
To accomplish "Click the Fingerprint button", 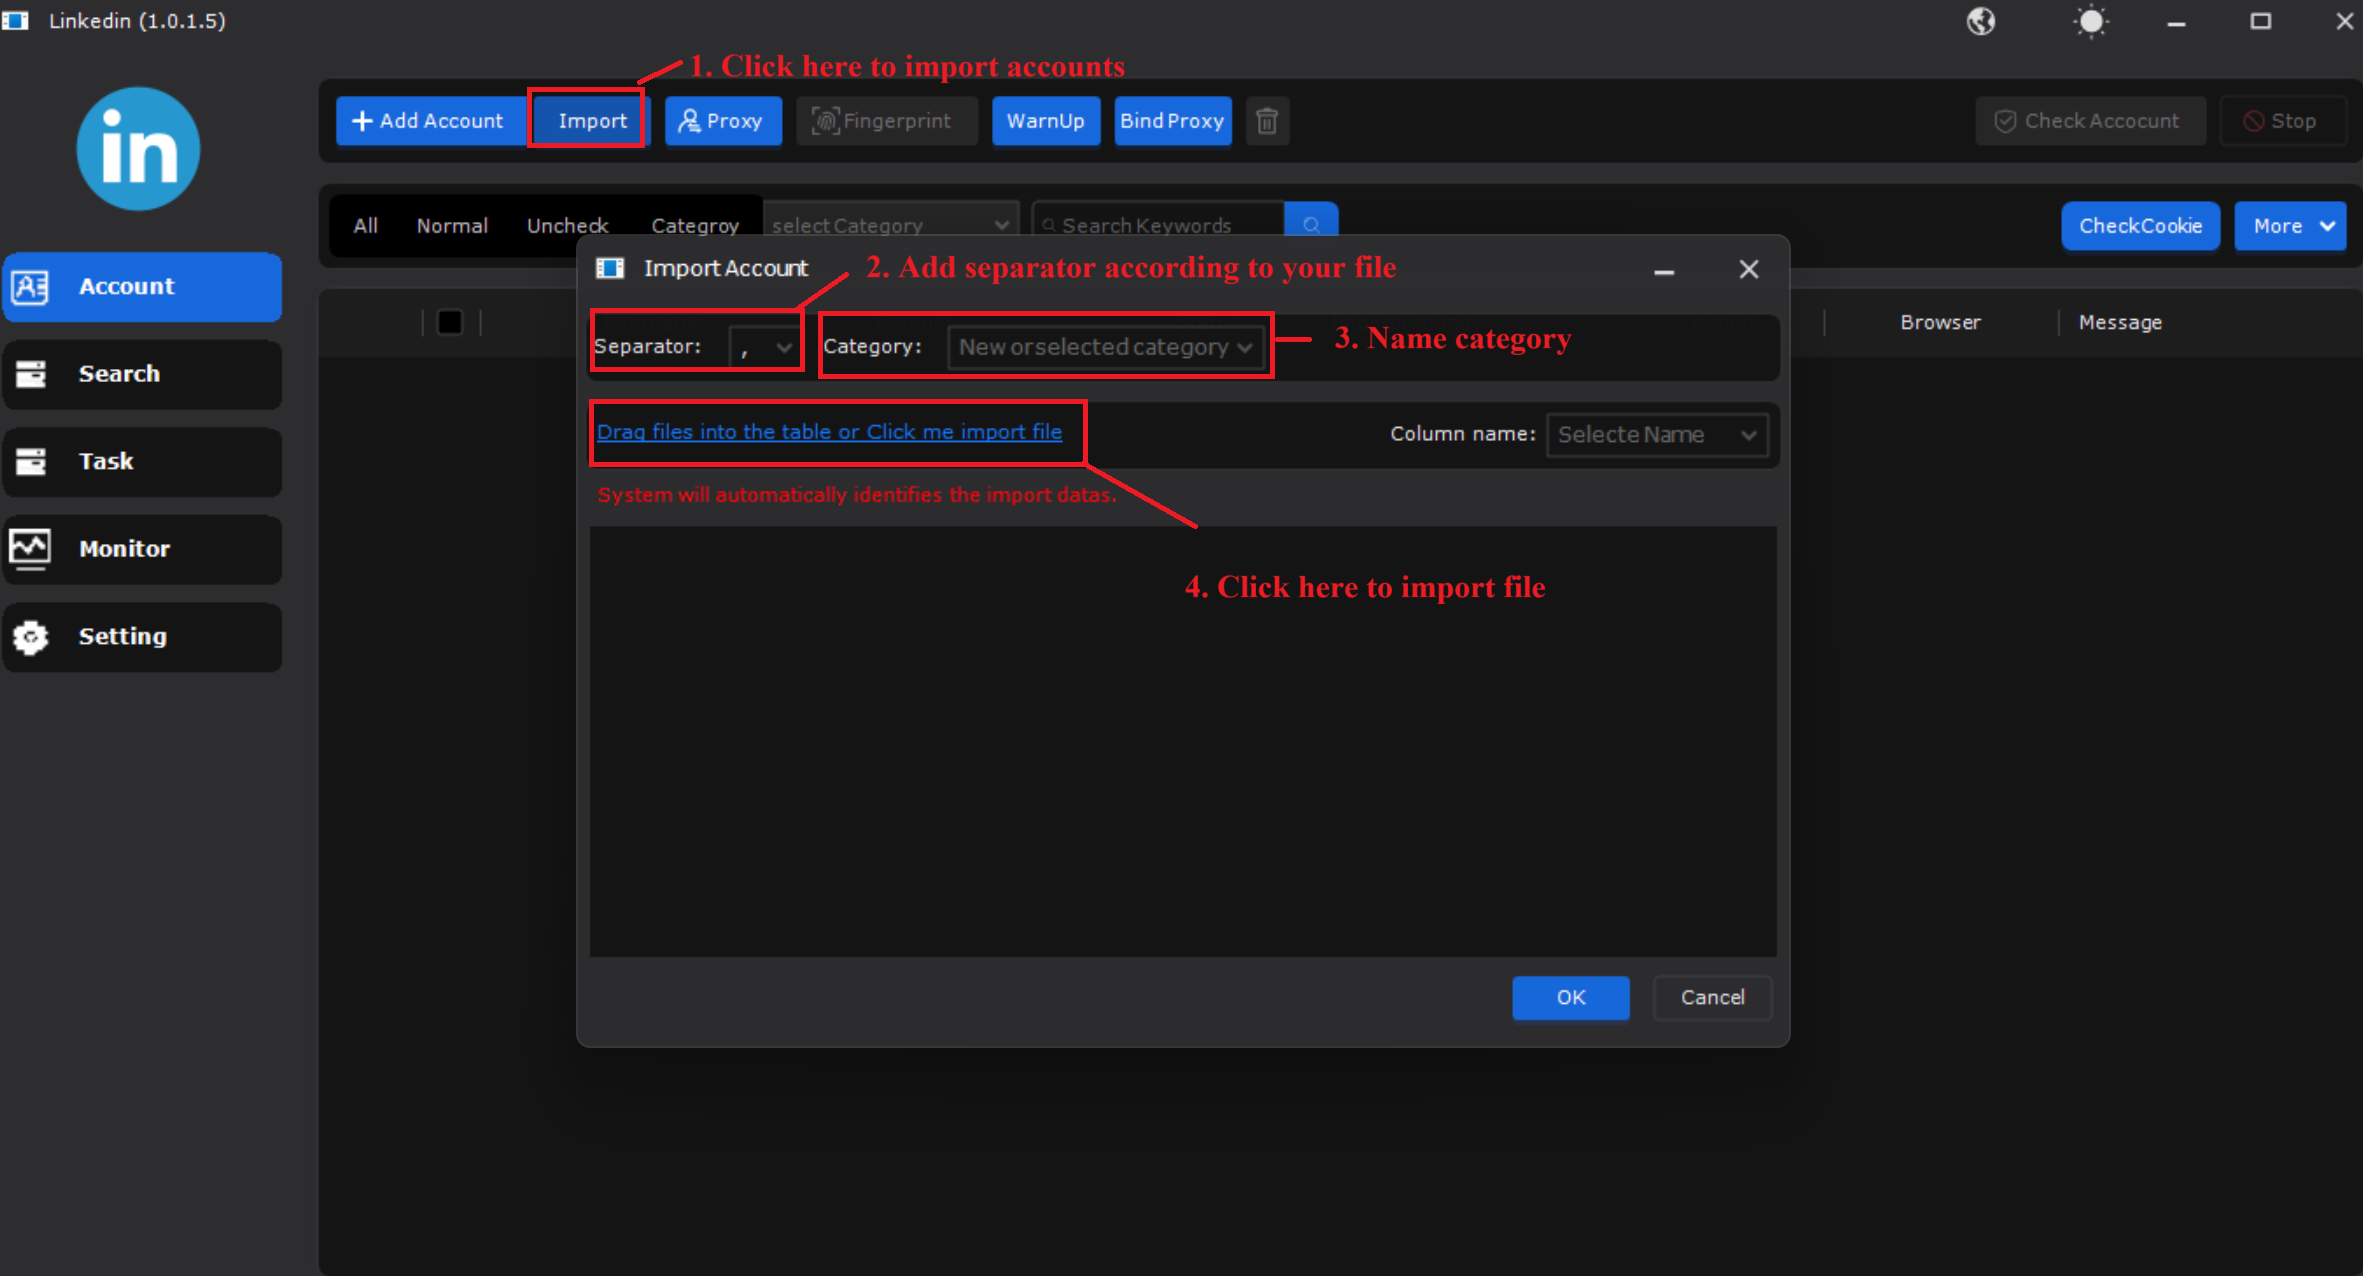I will point(886,121).
